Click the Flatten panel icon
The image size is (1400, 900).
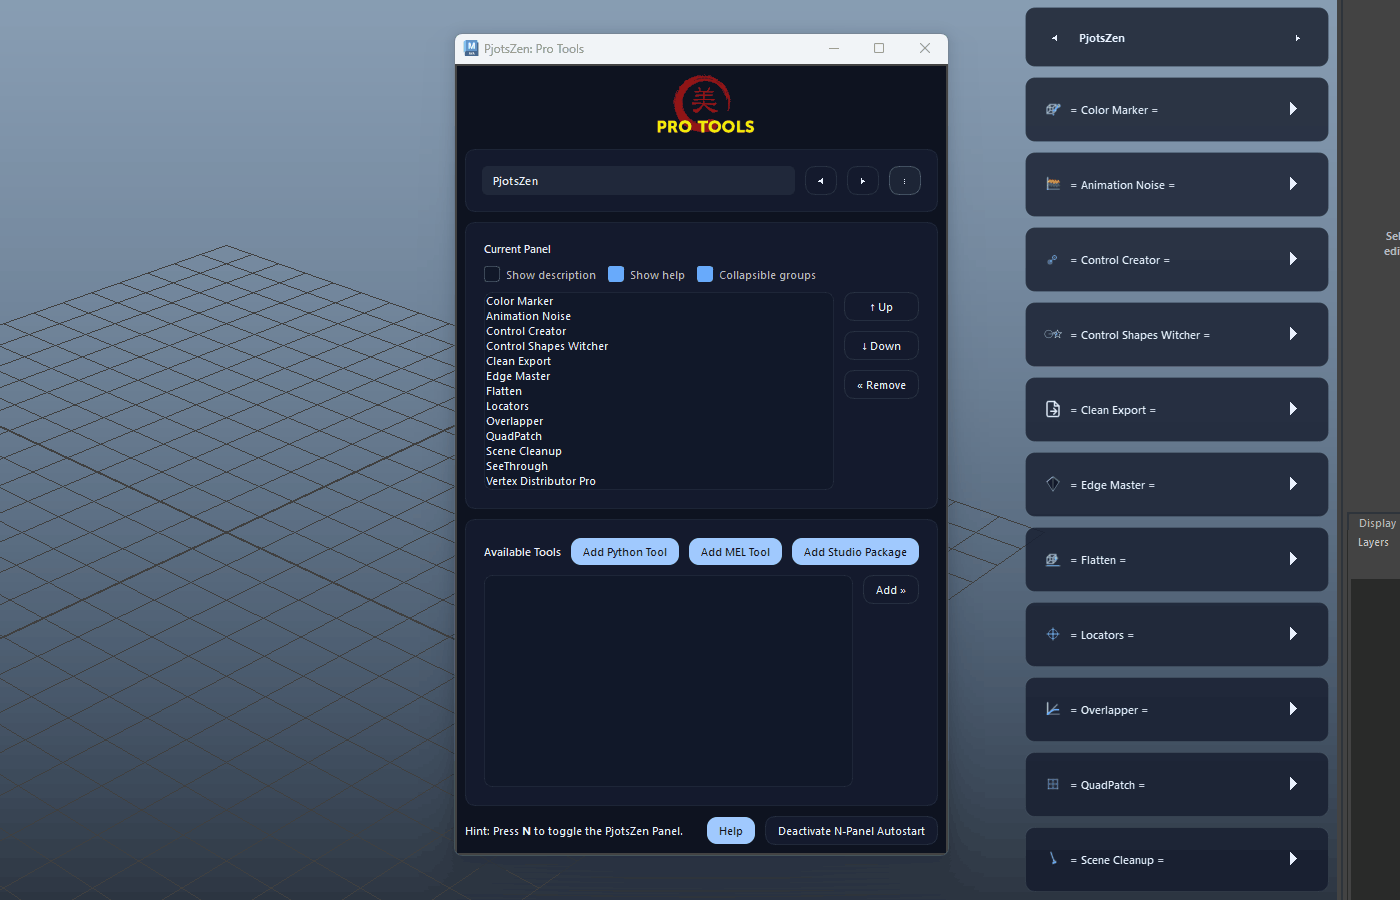(x=1053, y=559)
